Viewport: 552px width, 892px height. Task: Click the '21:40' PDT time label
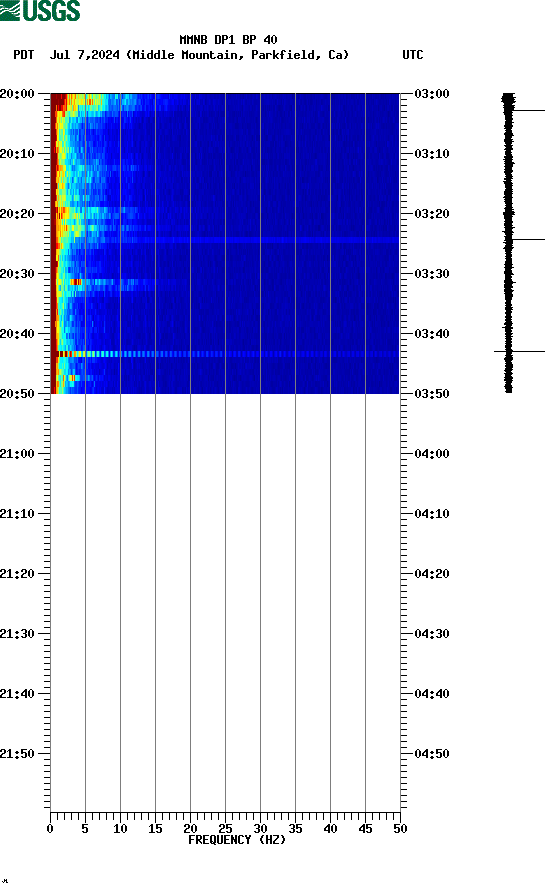point(17,694)
